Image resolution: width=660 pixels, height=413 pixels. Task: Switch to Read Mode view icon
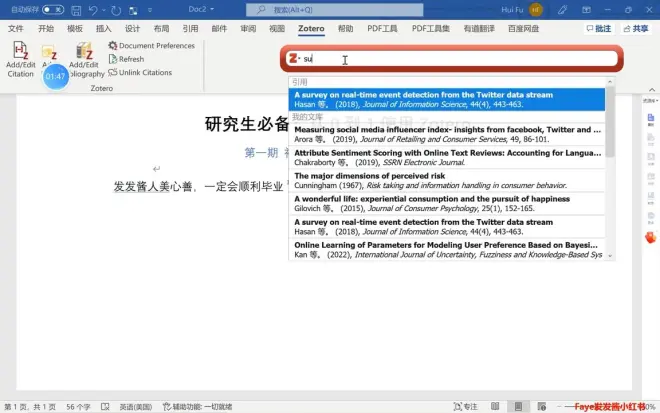(x=495, y=407)
